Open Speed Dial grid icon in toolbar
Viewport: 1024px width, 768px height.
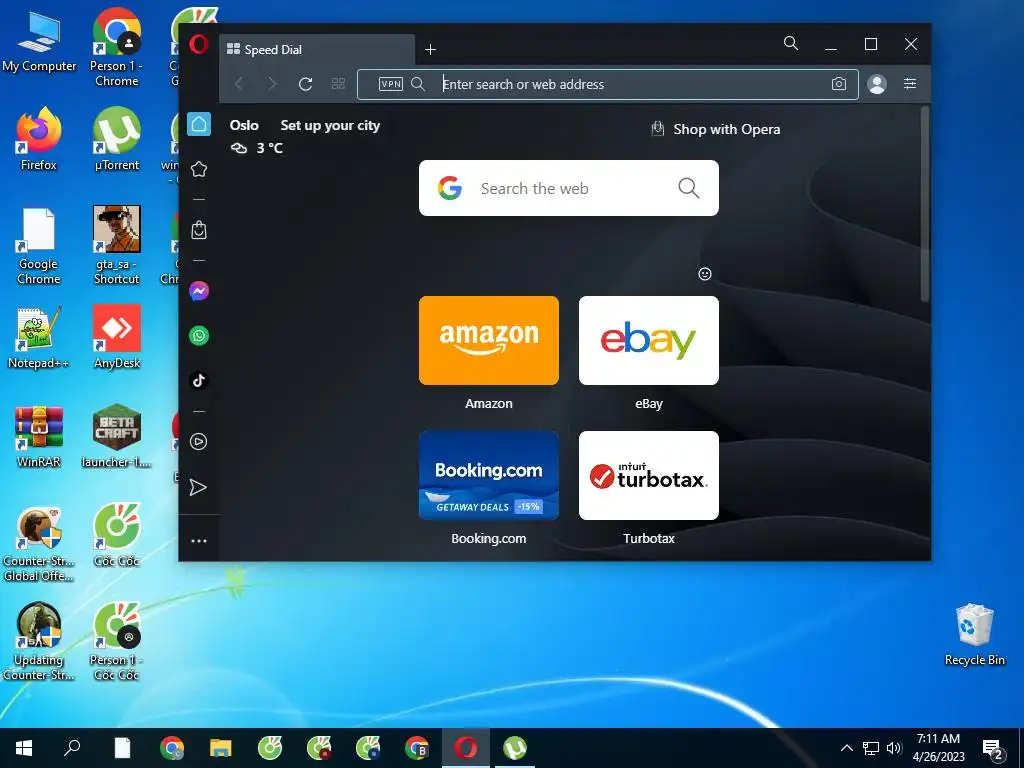point(338,84)
